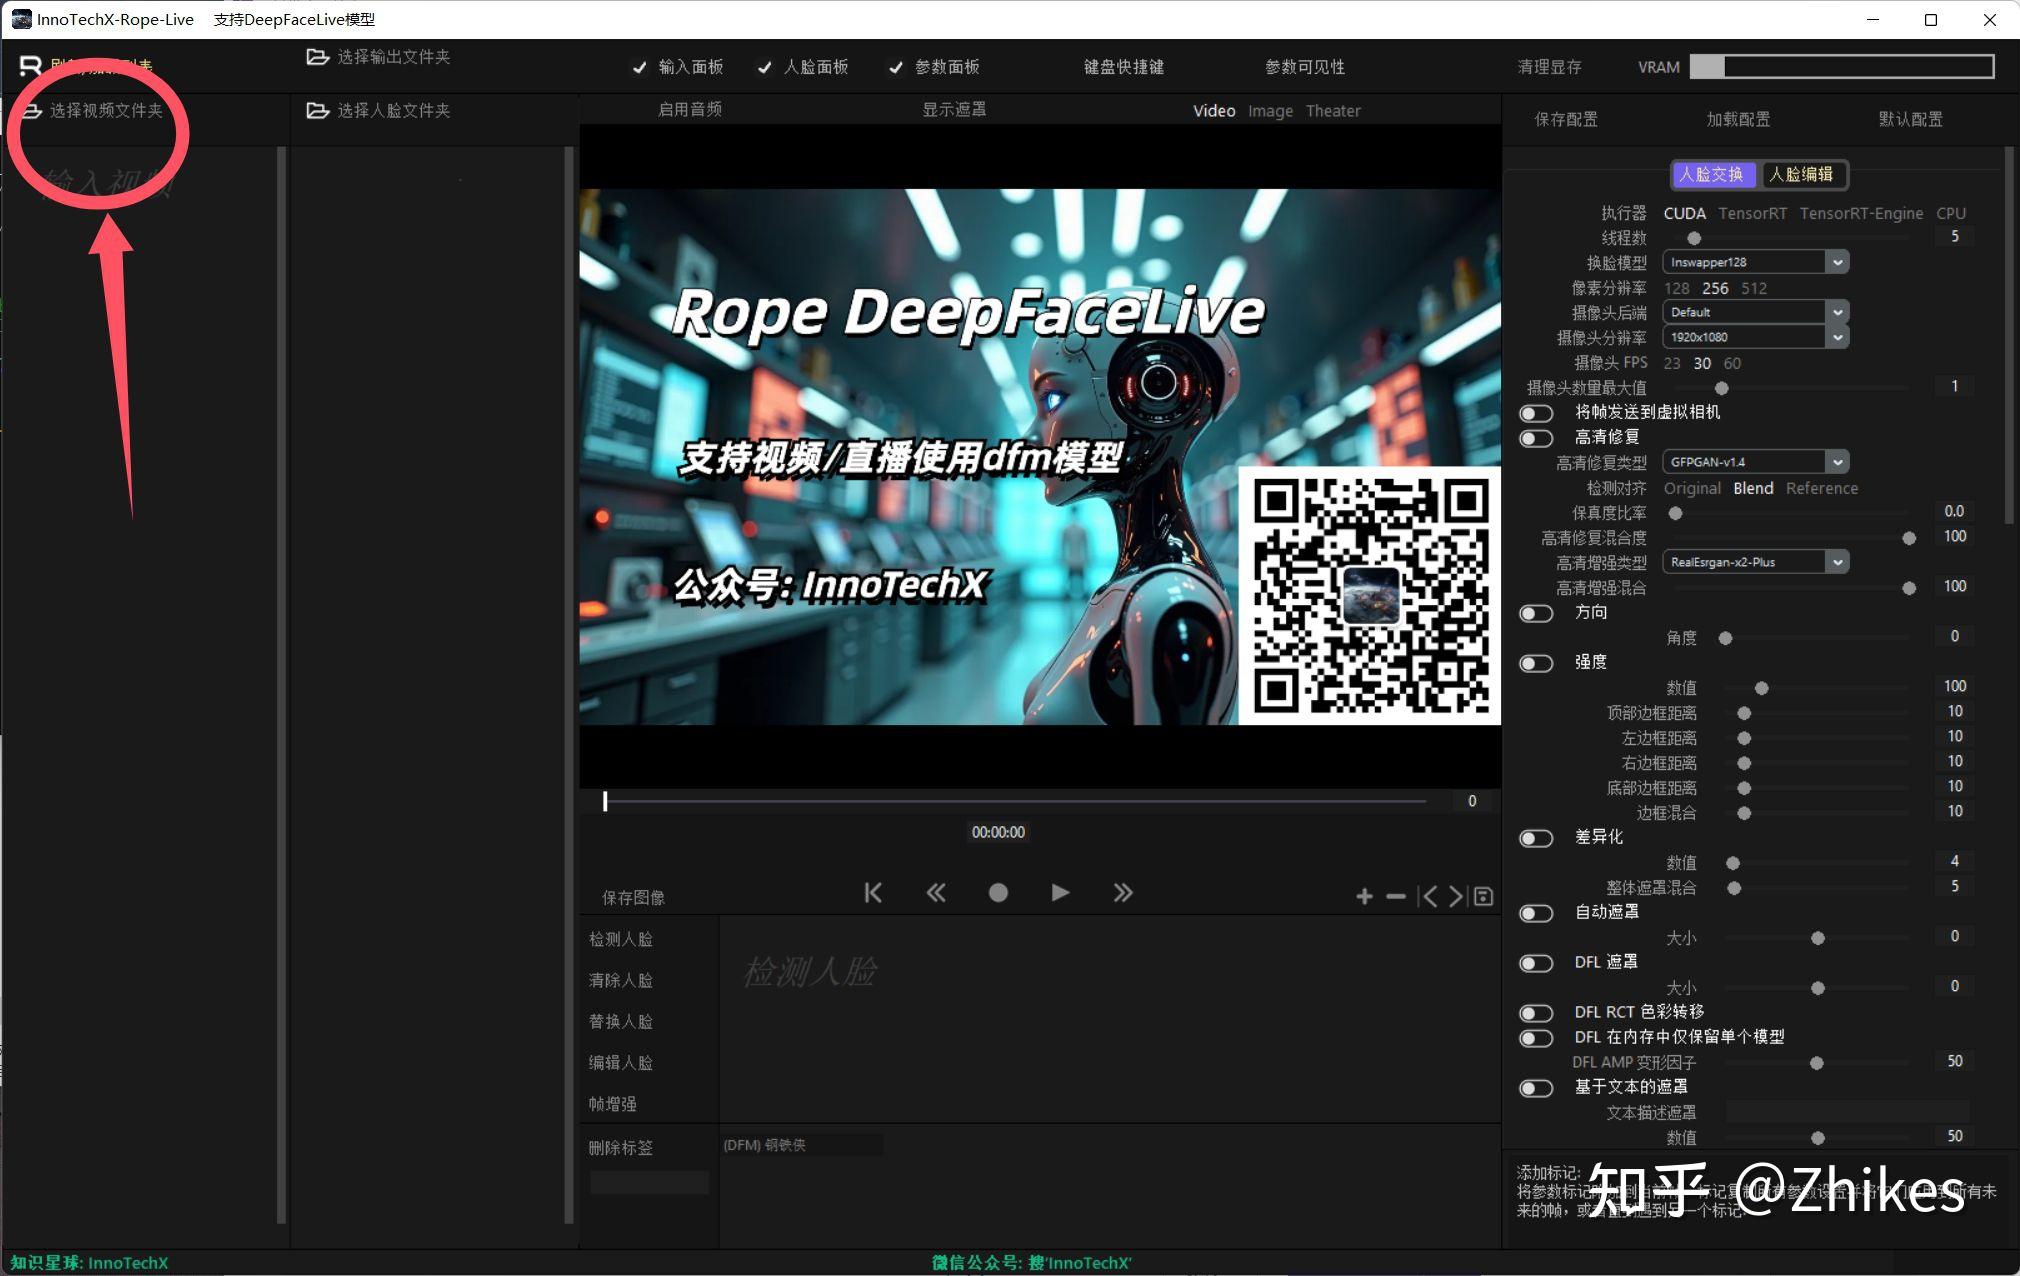This screenshot has width=2020, height=1276.
Task: Remove a marker with the minus icon
Action: click(1396, 897)
